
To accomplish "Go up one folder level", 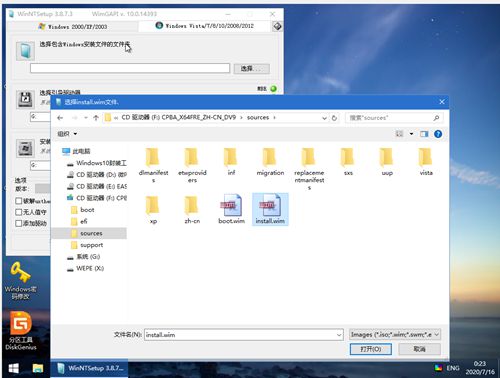I will click(x=96, y=118).
